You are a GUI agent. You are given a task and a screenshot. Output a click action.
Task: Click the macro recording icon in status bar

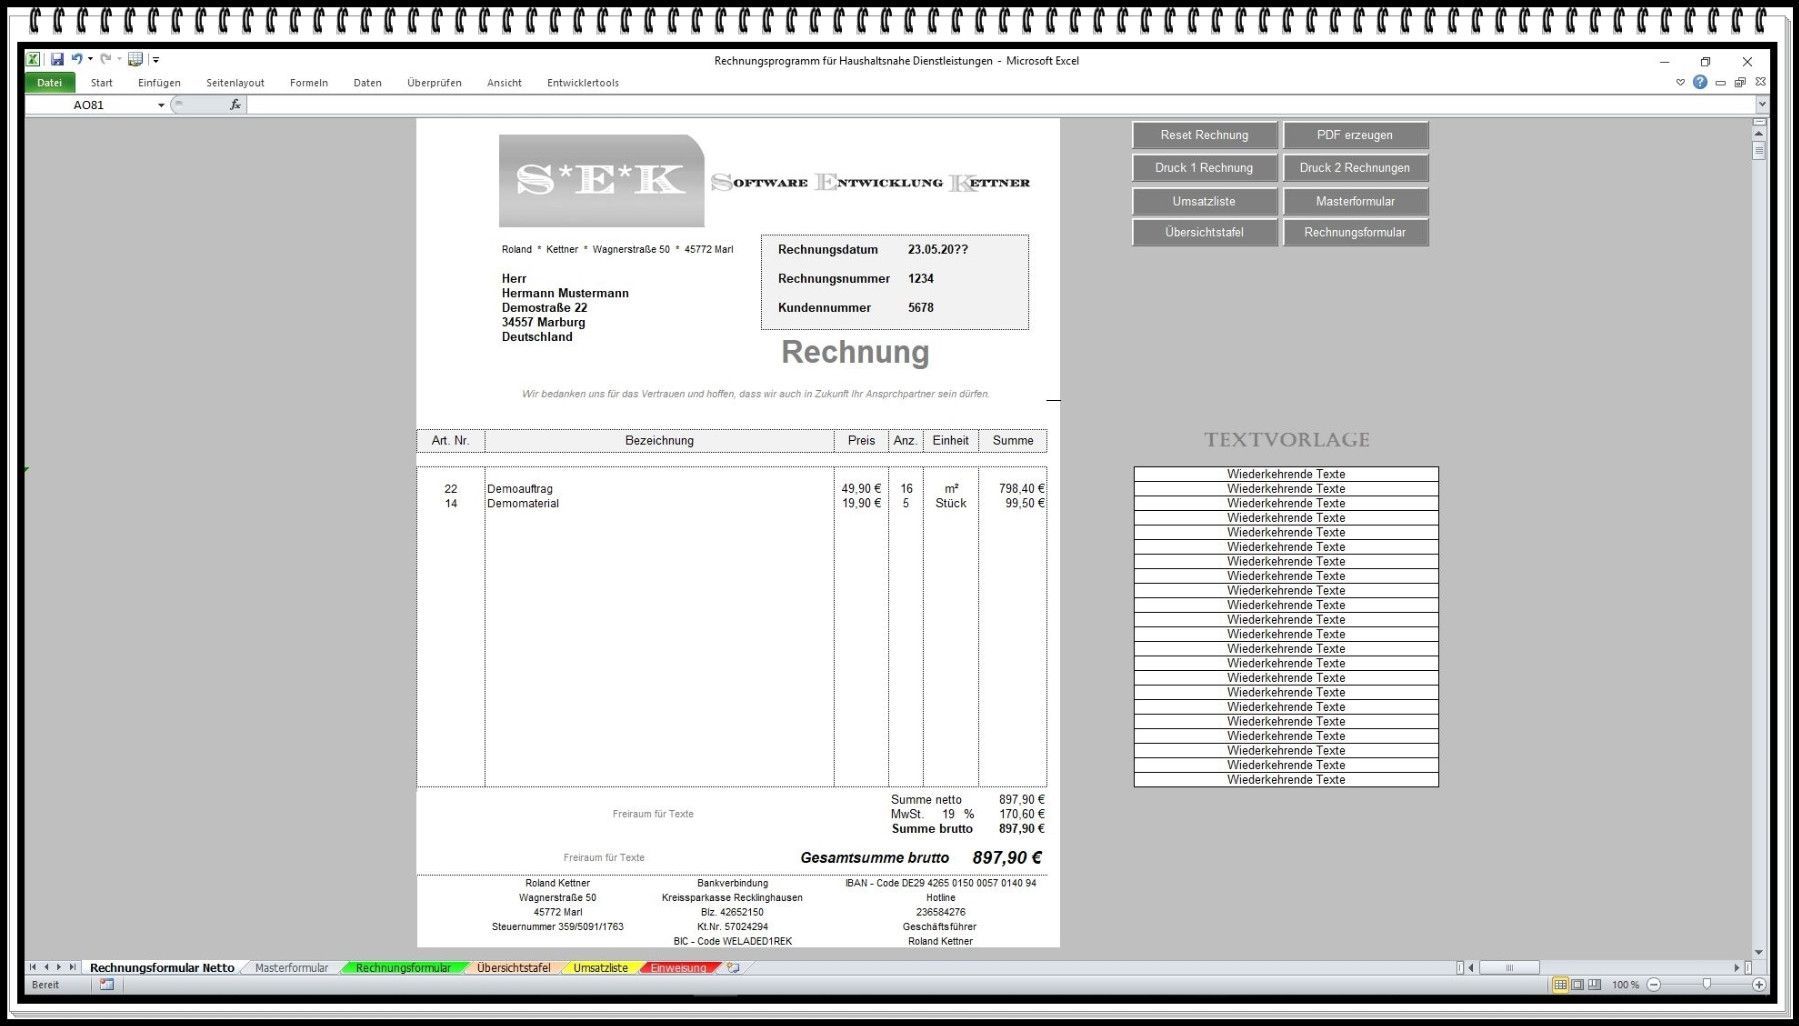(107, 985)
